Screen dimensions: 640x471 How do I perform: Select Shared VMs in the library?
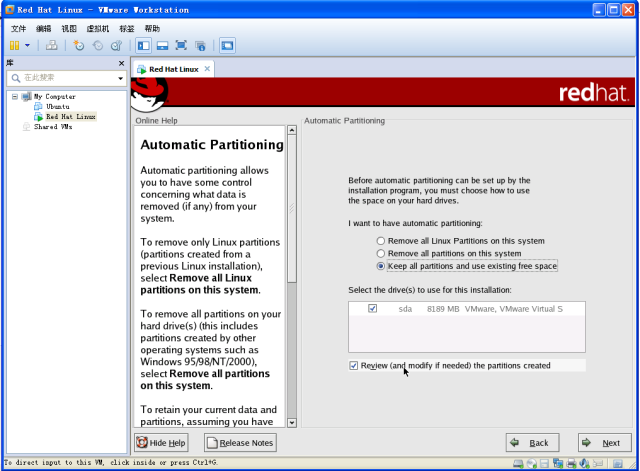pos(53,127)
